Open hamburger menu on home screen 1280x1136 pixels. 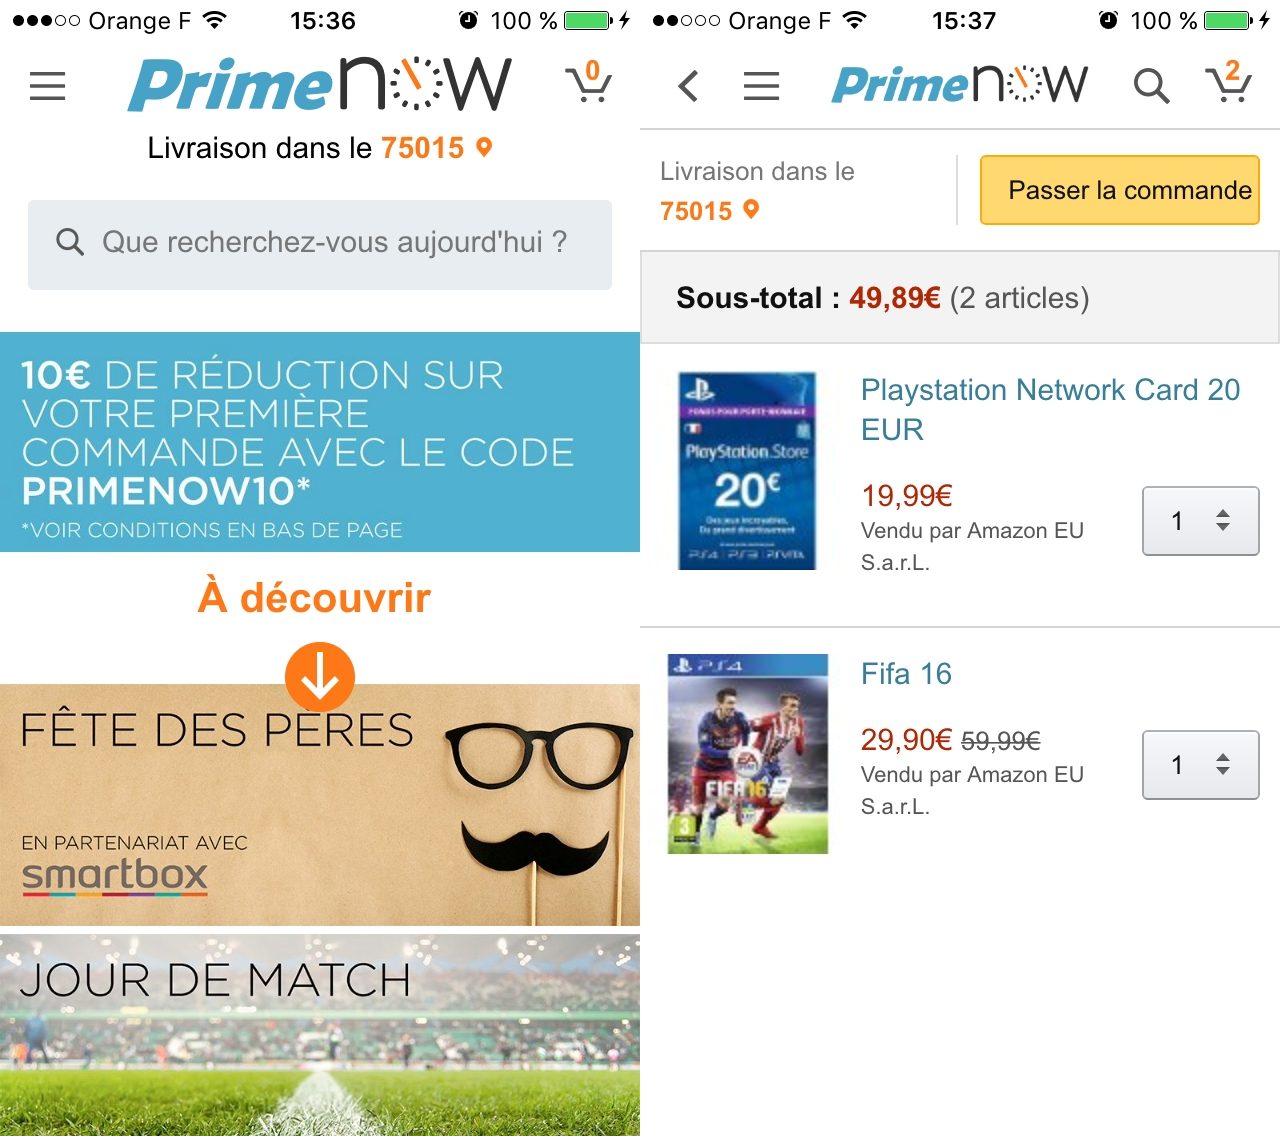47,86
